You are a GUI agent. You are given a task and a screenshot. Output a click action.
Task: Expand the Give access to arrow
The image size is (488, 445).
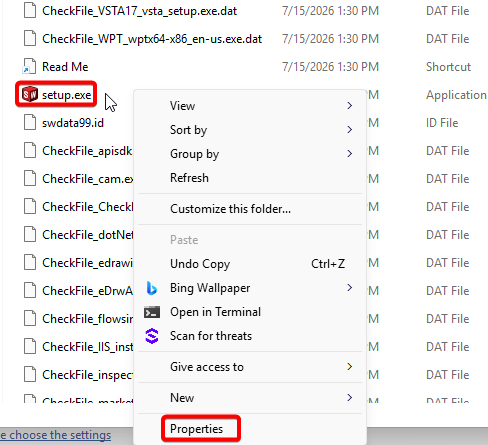click(x=349, y=367)
